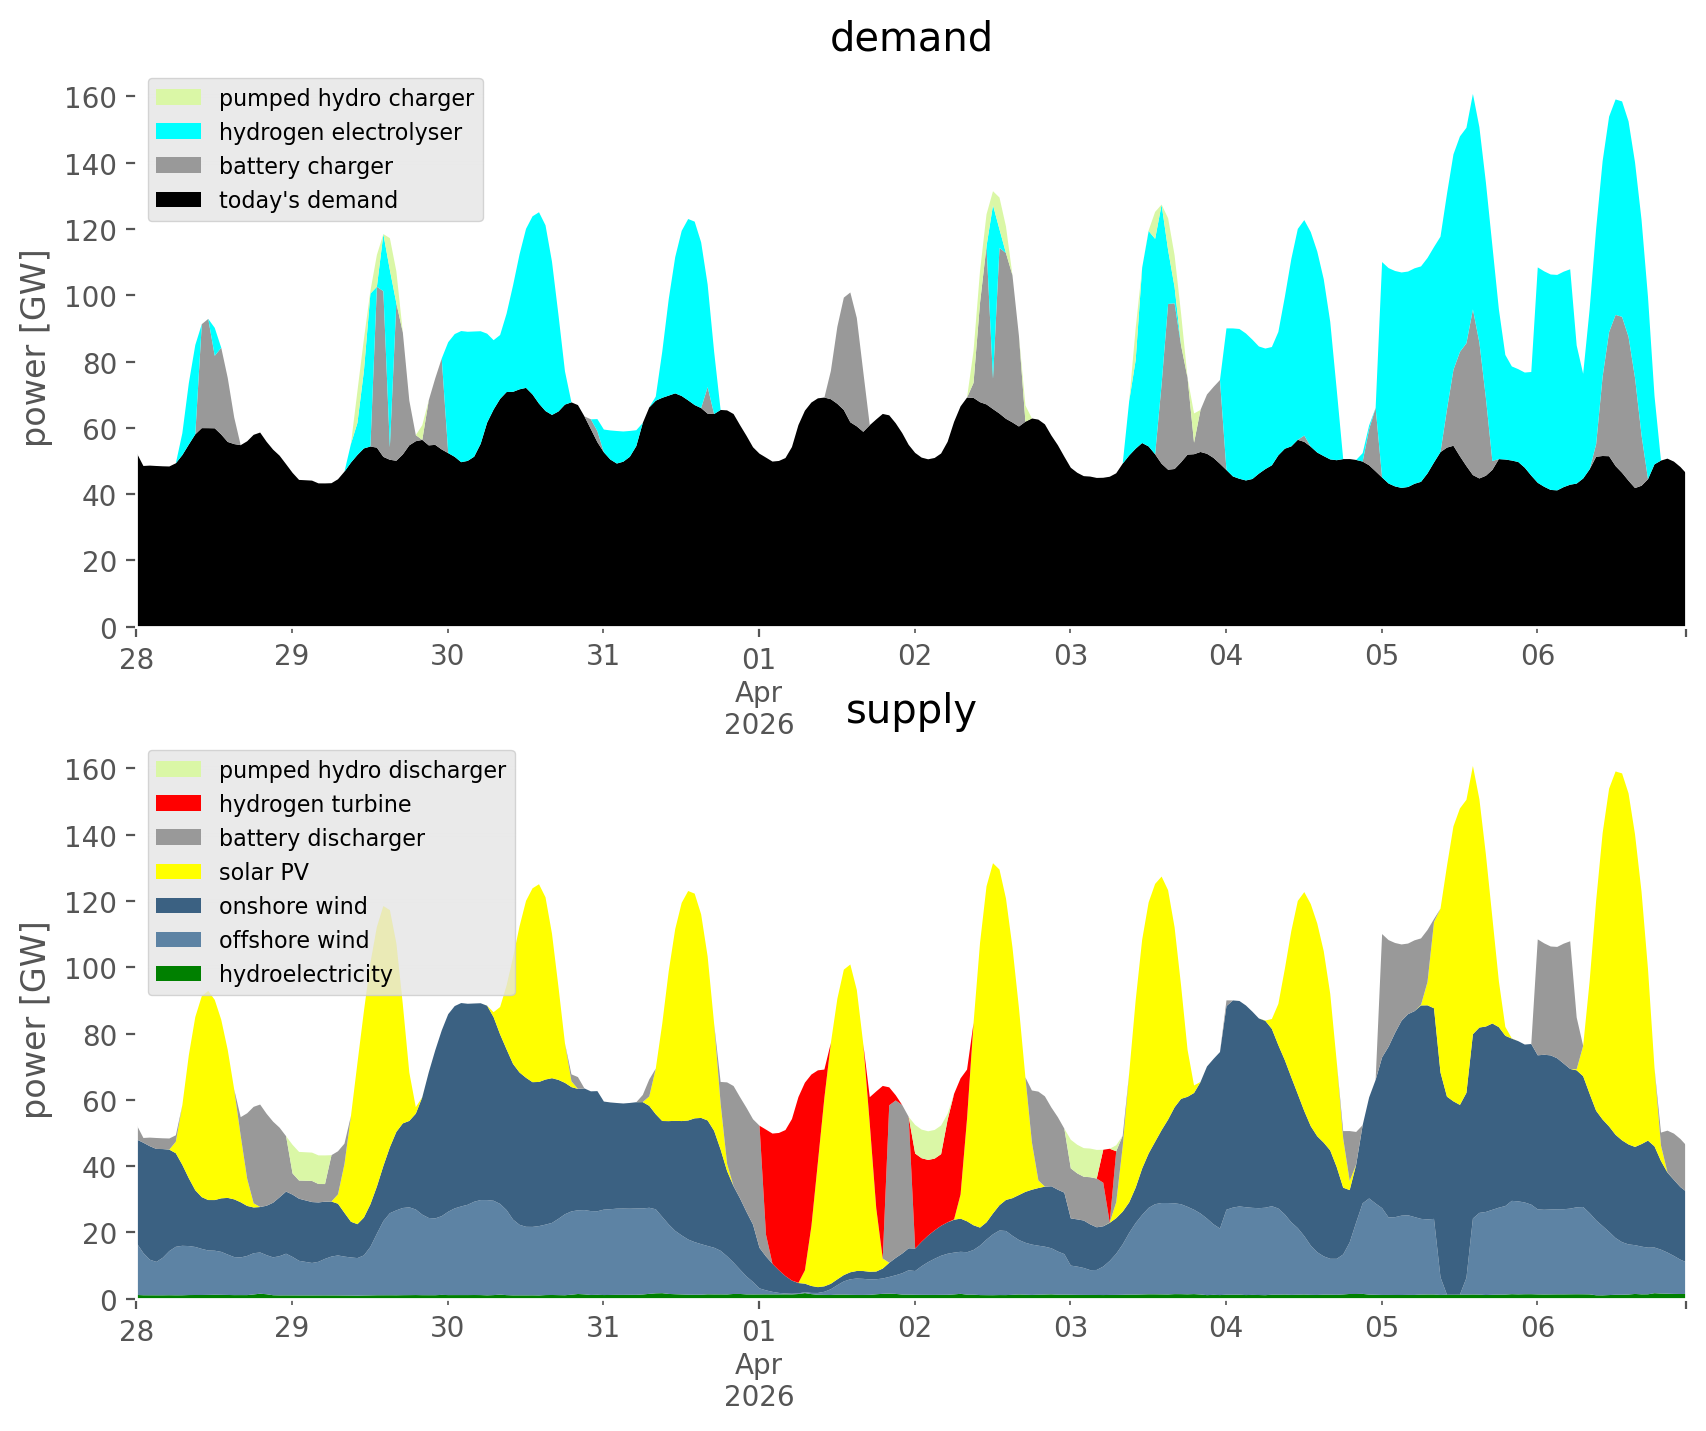The image size is (1706, 1431).
Task: Click the "battery charger" legend label
Action: click(x=305, y=166)
